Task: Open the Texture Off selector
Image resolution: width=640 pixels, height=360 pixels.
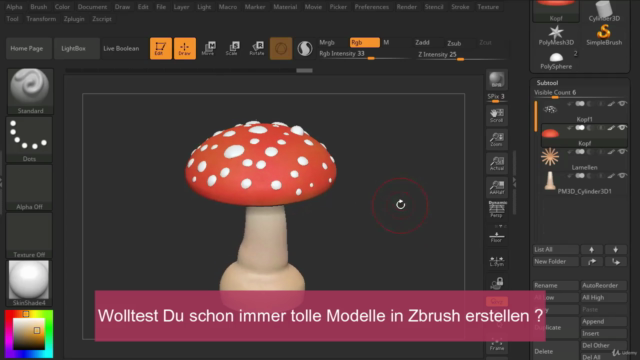Action: (29, 236)
